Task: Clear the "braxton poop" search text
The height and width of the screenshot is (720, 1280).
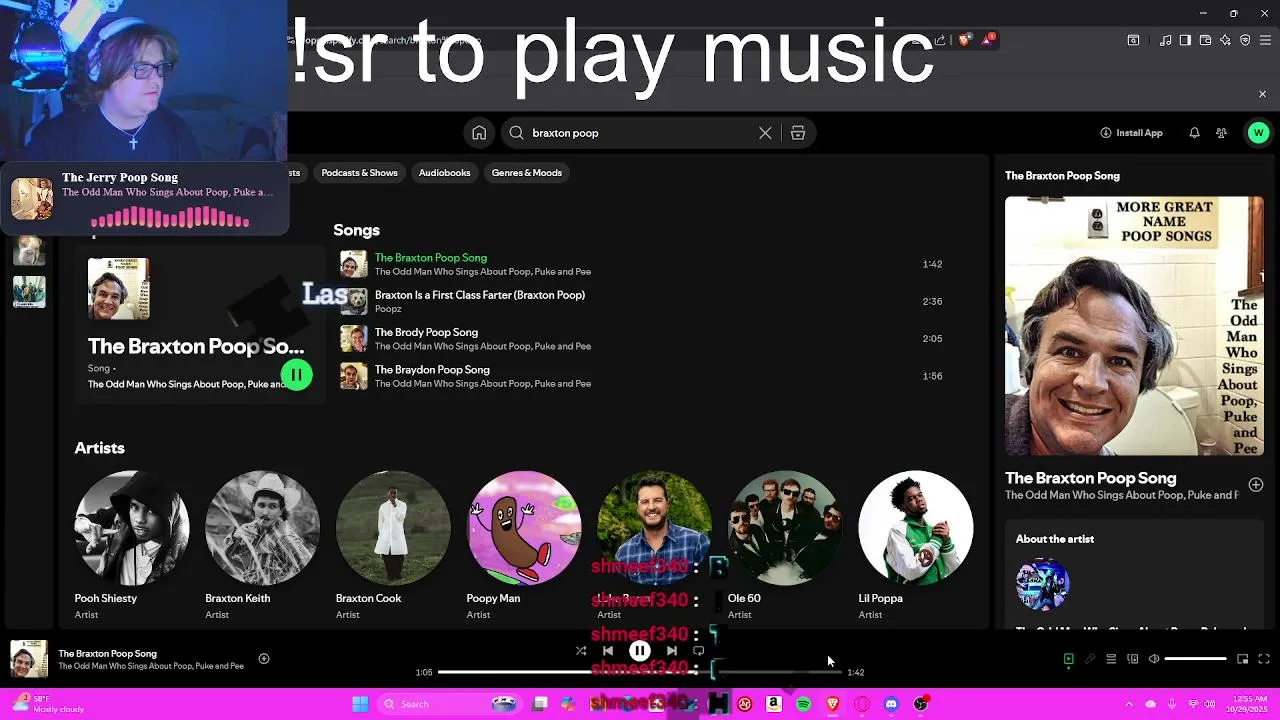Action: (x=765, y=133)
